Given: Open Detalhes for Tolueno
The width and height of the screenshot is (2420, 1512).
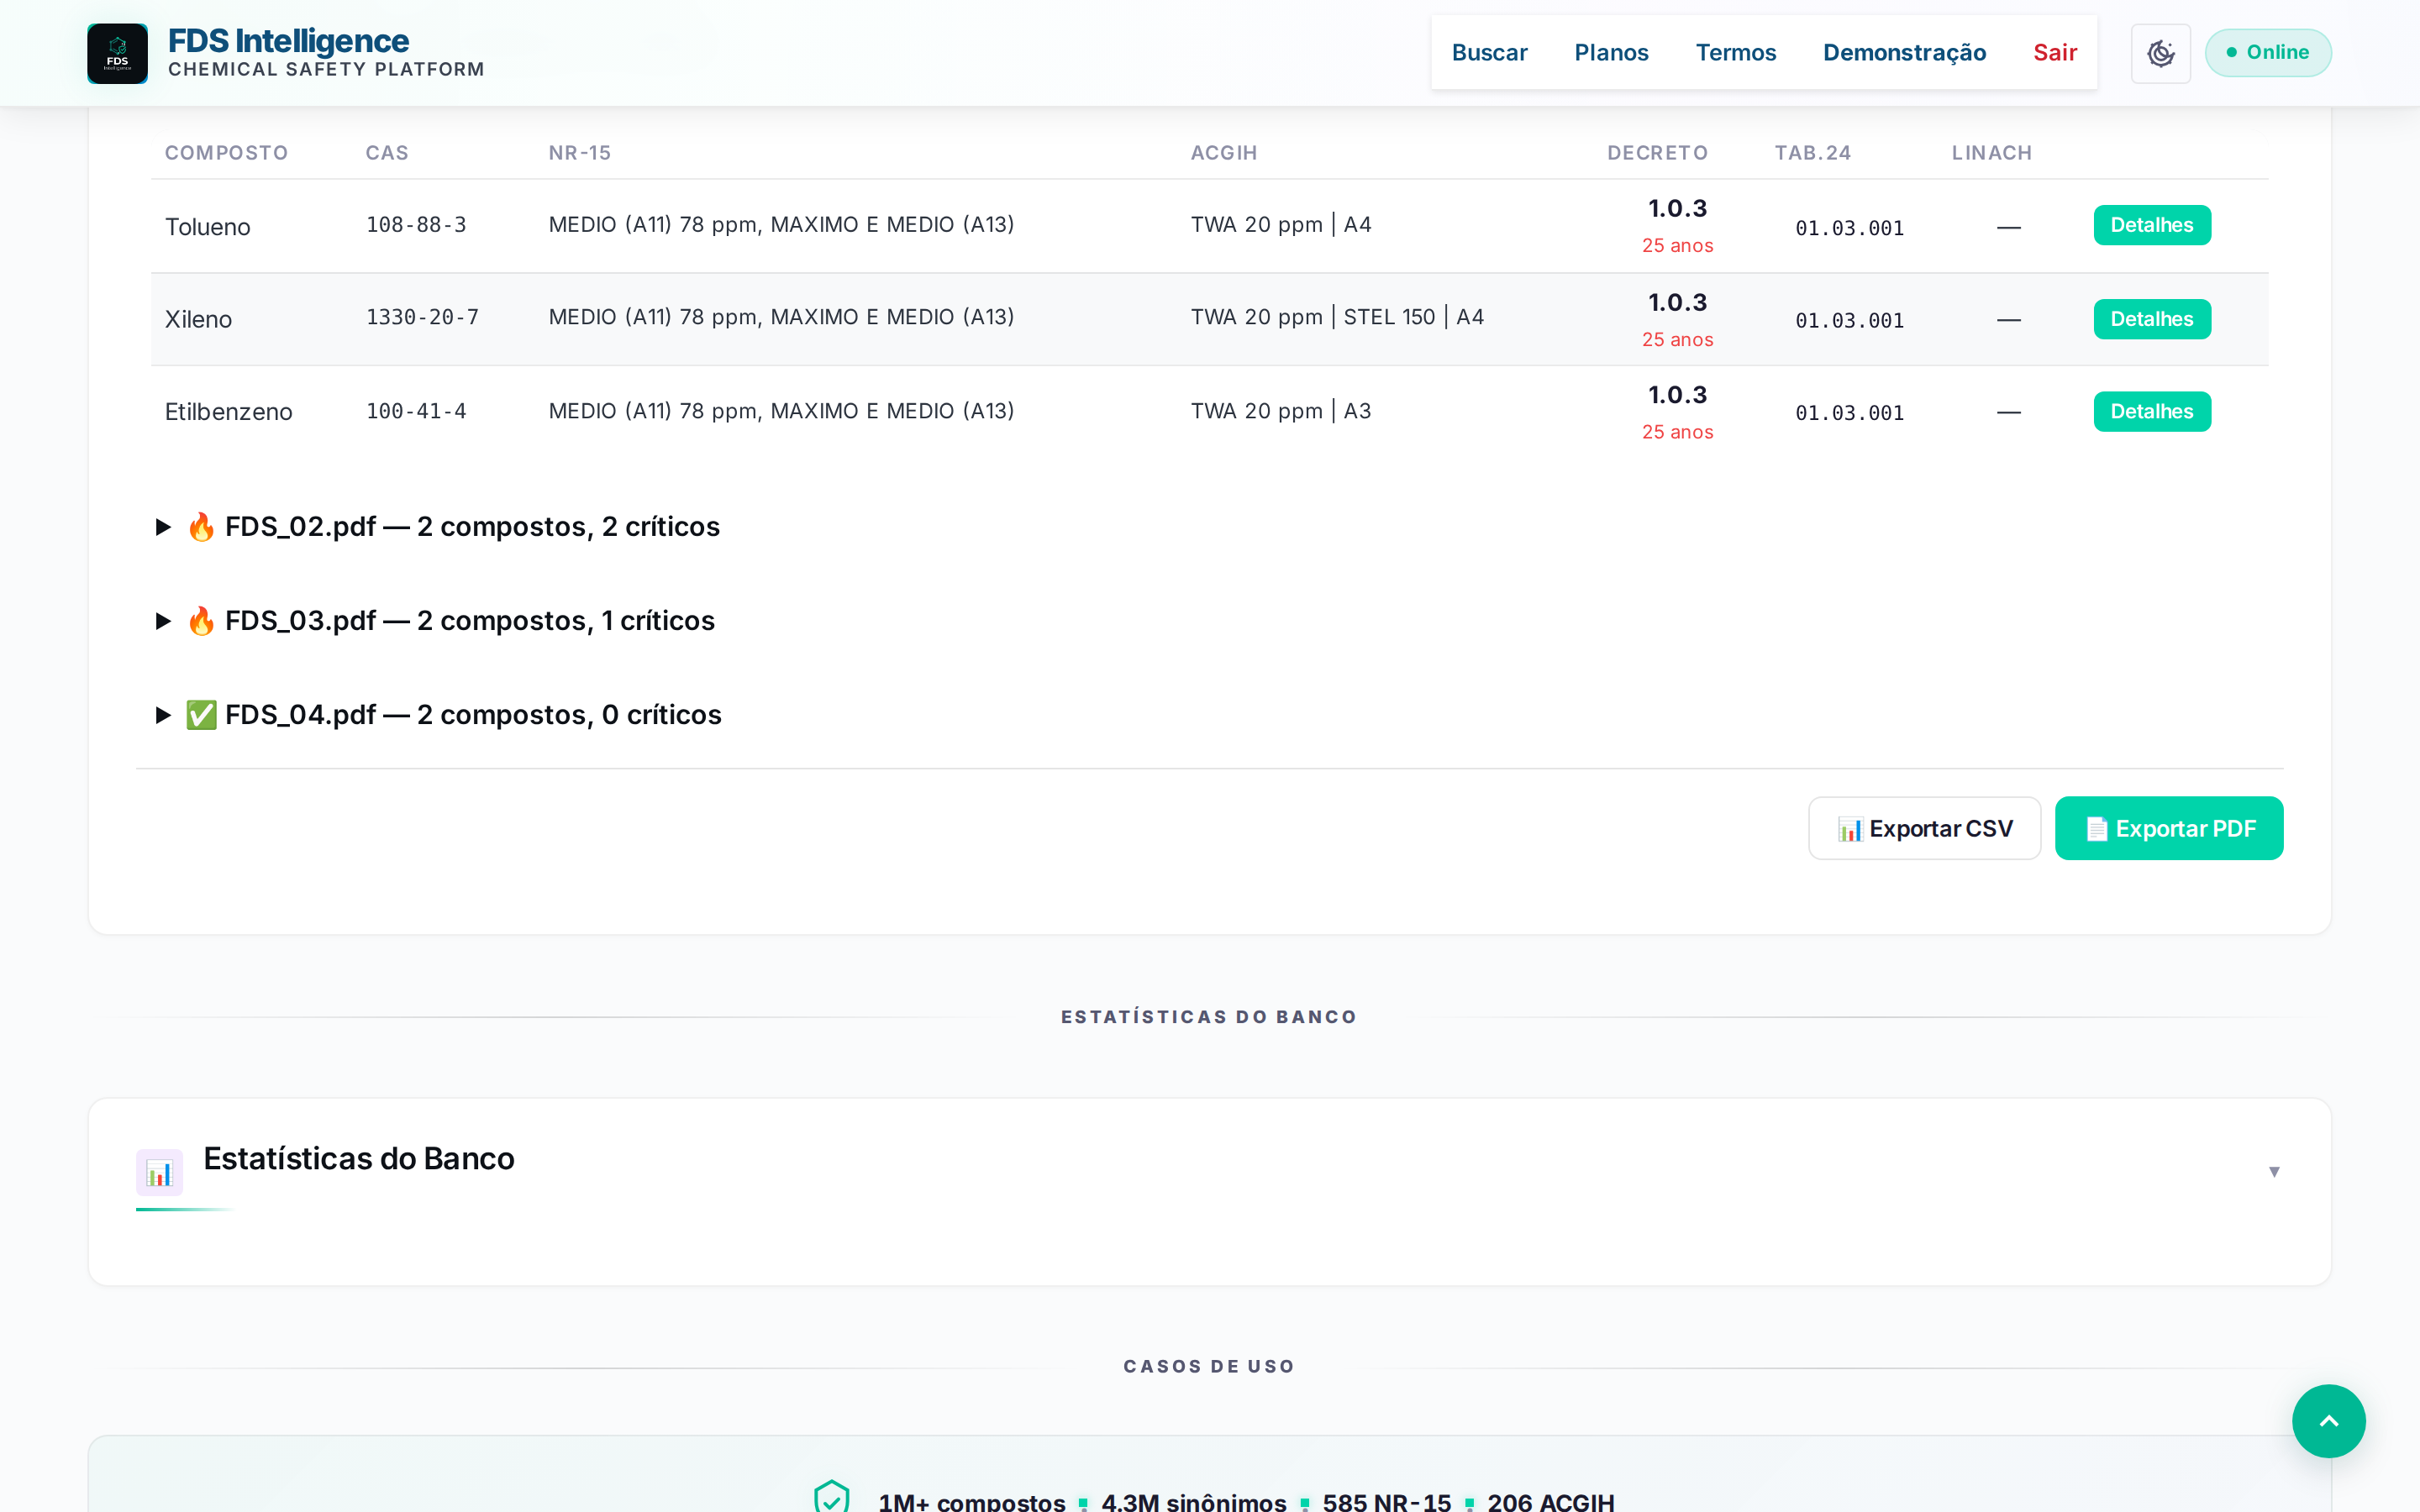Looking at the screenshot, I should (2152, 225).
